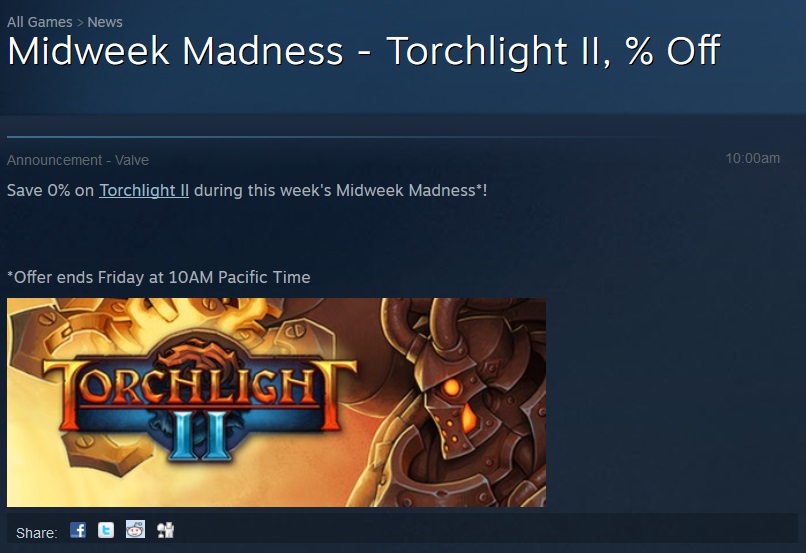Open the News breadcrumb link

click(x=105, y=22)
